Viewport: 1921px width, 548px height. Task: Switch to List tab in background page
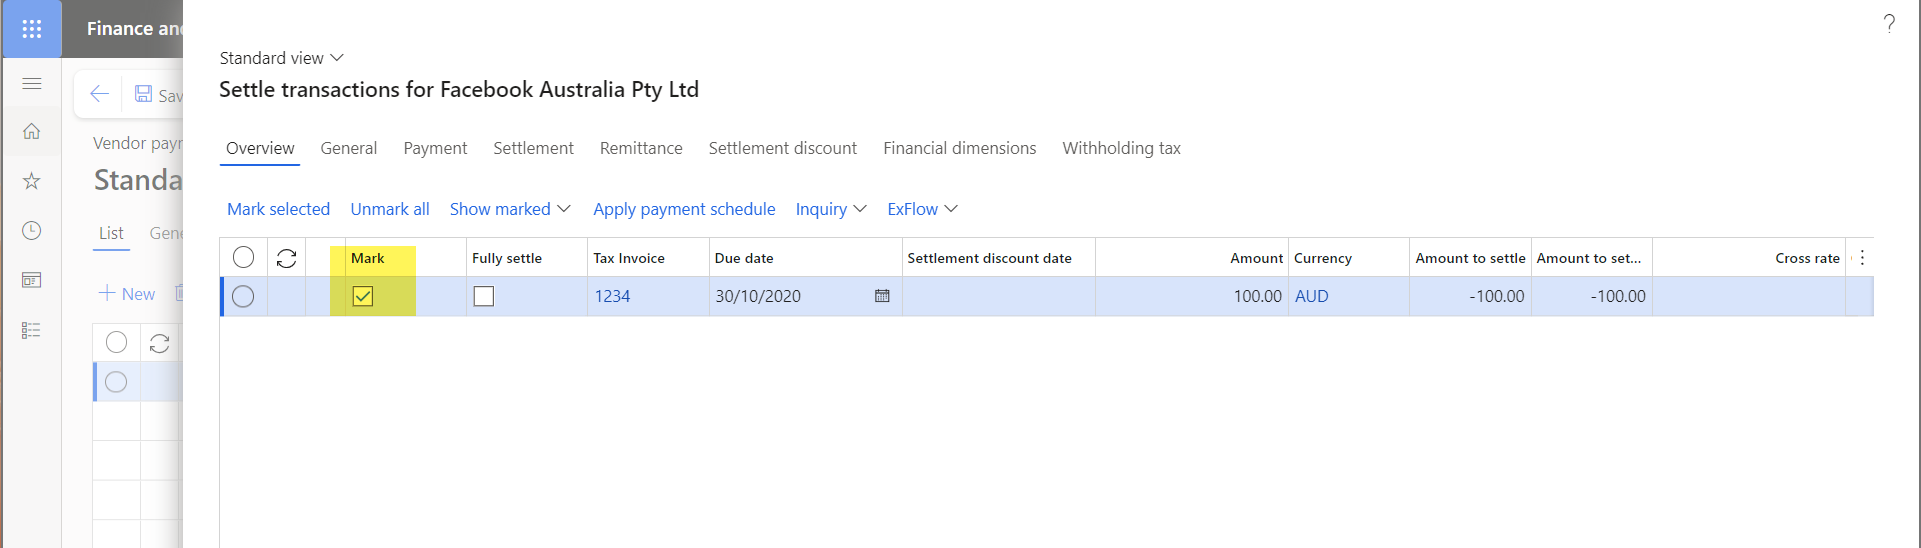[111, 233]
